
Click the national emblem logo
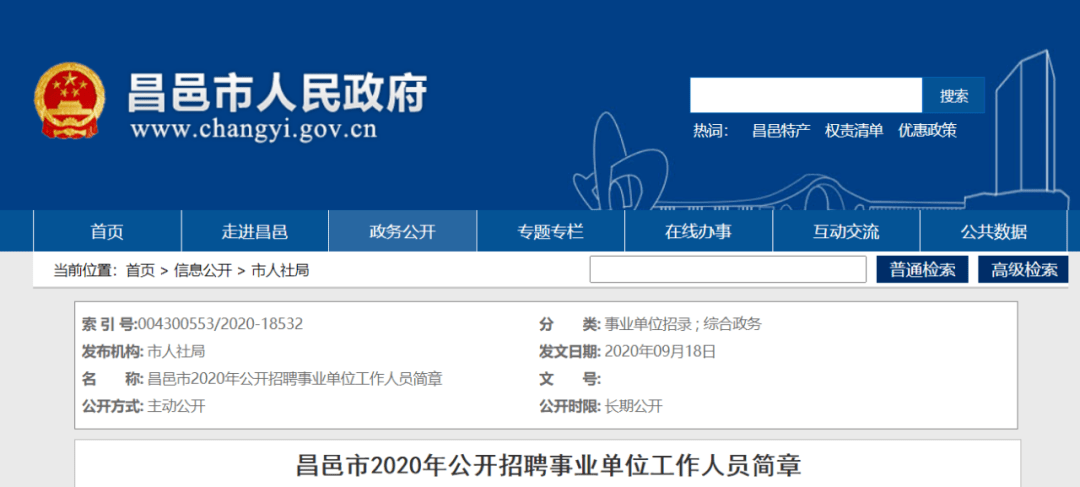[x=69, y=101]
